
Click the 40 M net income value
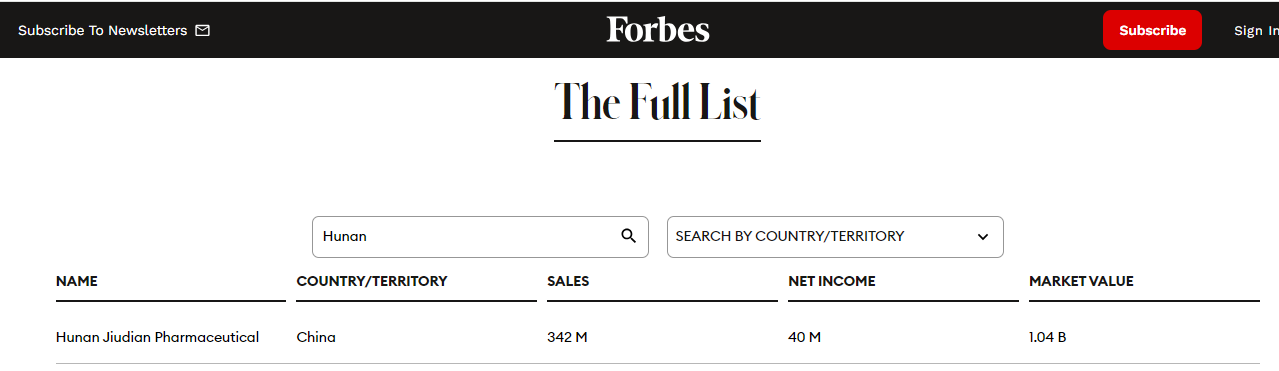coord(804,337)
